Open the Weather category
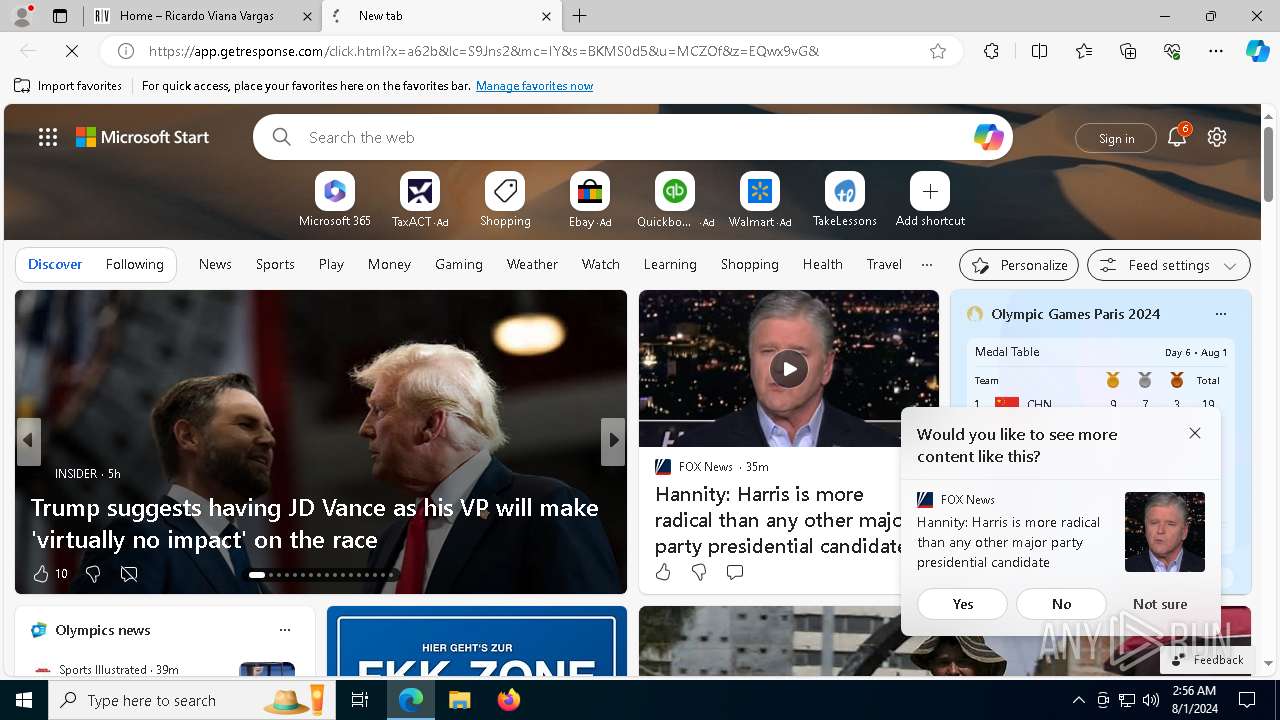The height and width of the screenshot is (720, 1280). click(532, 264)
